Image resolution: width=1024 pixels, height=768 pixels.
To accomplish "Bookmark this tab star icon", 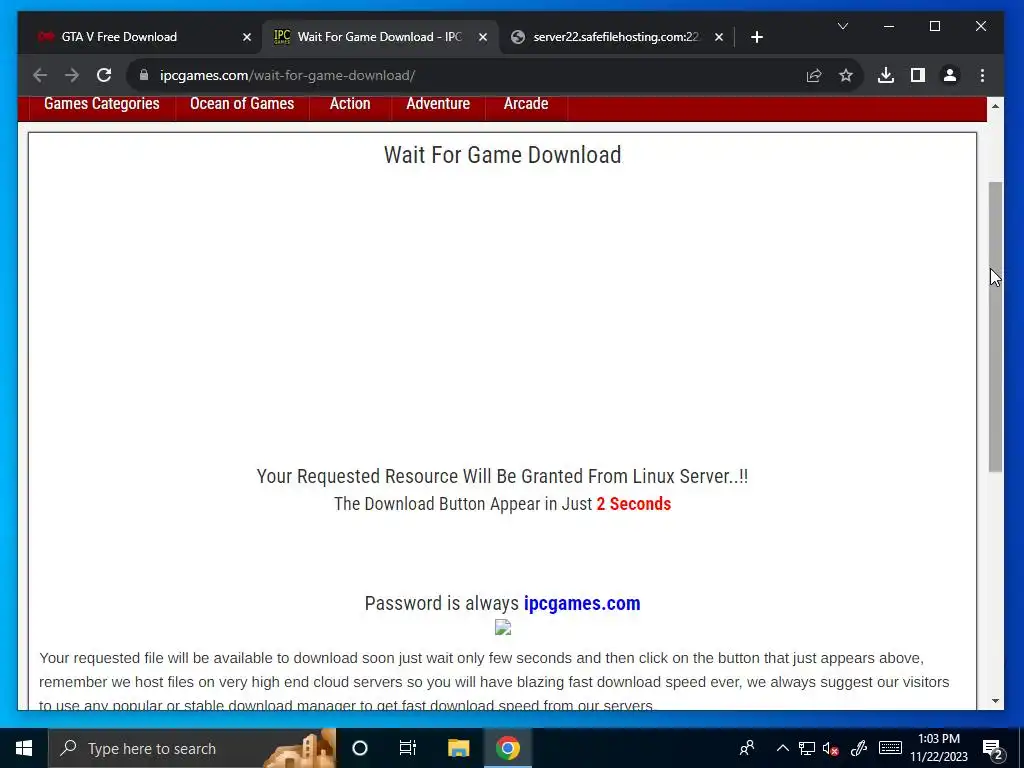I will pos(846,75).
